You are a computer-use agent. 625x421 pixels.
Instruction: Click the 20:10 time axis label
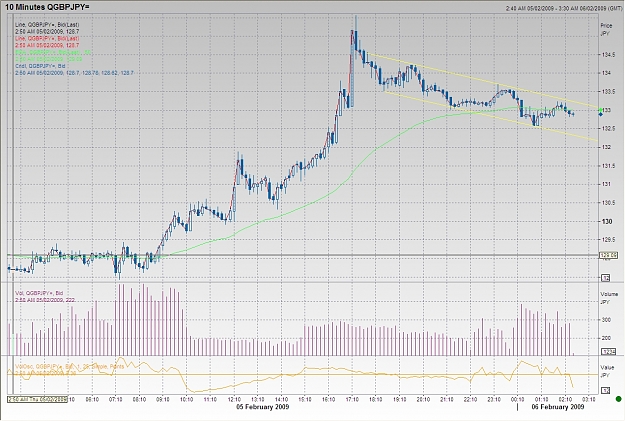pyautogui.click(x=423, y=399)
